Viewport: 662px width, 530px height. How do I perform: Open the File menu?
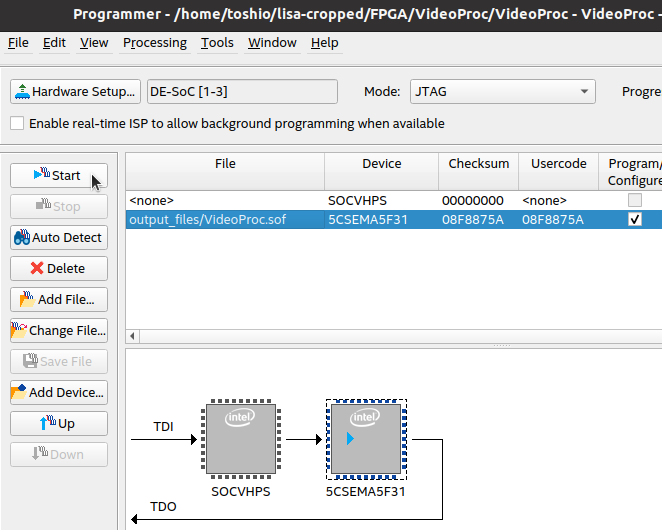(x=18, y=43)
